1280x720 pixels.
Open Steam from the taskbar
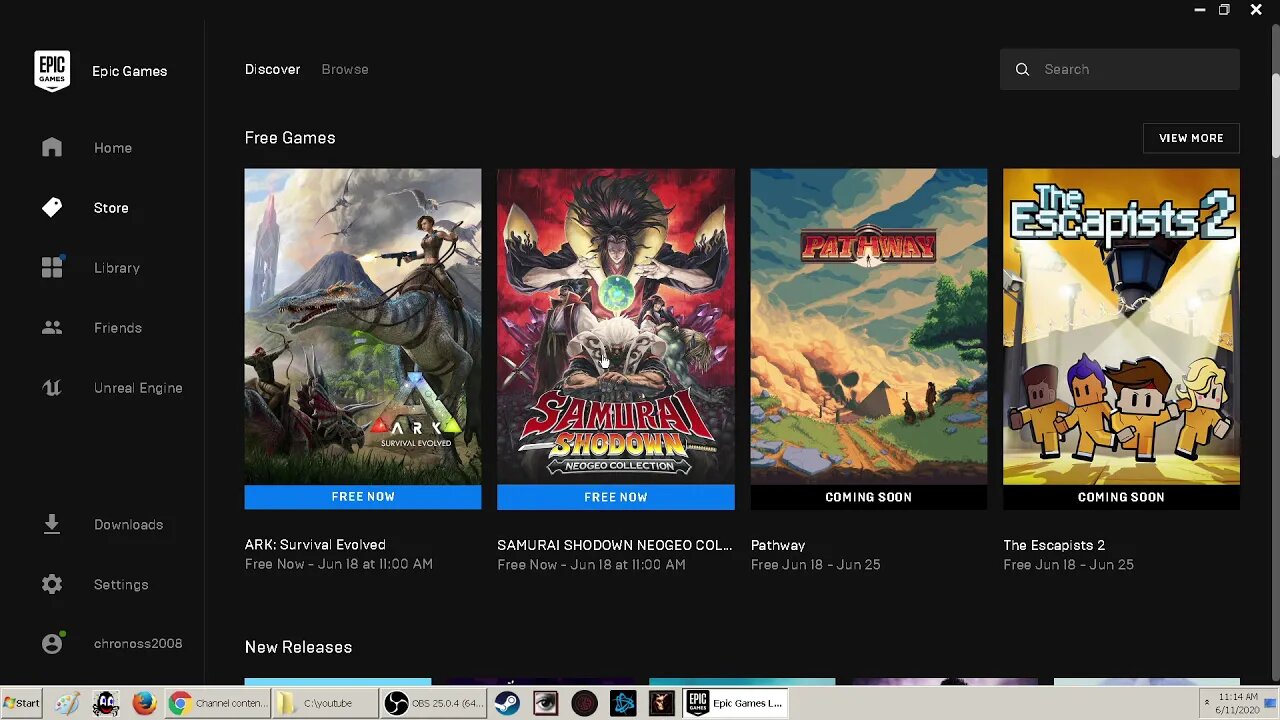click(x=507, y=703)
